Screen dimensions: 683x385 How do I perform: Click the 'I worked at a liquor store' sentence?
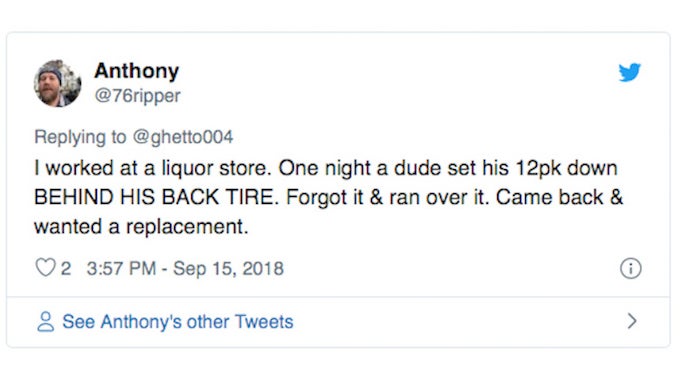153,168
